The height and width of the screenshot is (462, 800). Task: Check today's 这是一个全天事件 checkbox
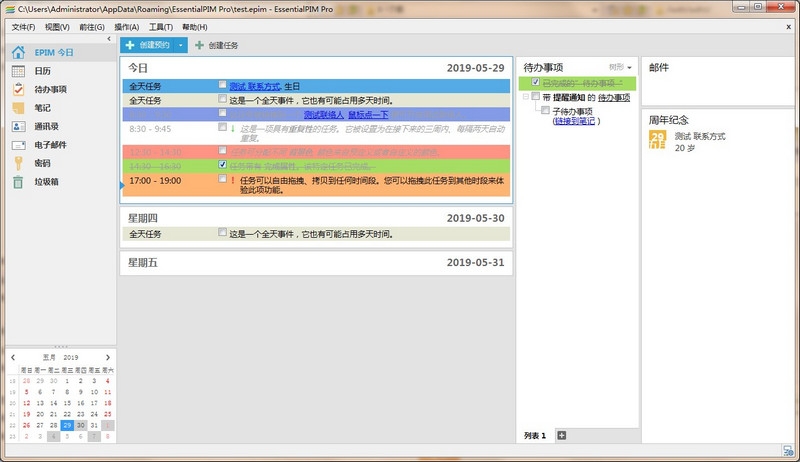click(x=222, y=98)
